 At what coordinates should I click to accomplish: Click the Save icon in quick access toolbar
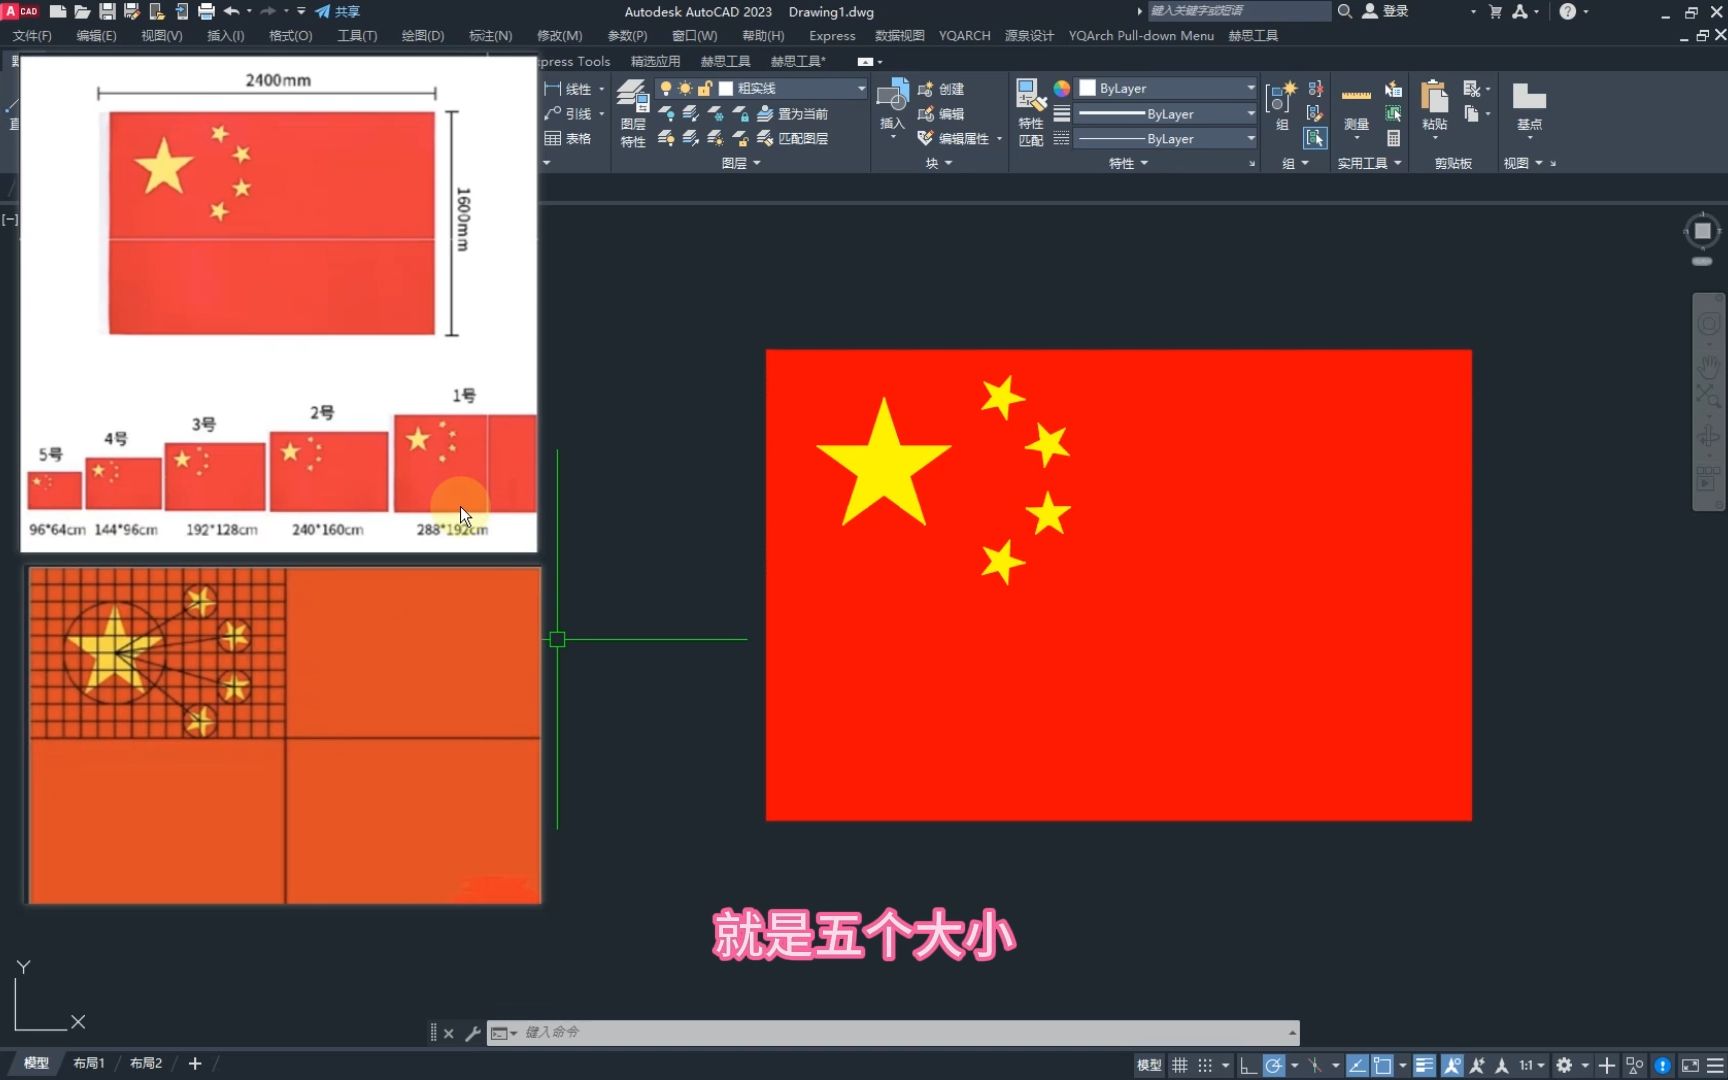(107, 11)
